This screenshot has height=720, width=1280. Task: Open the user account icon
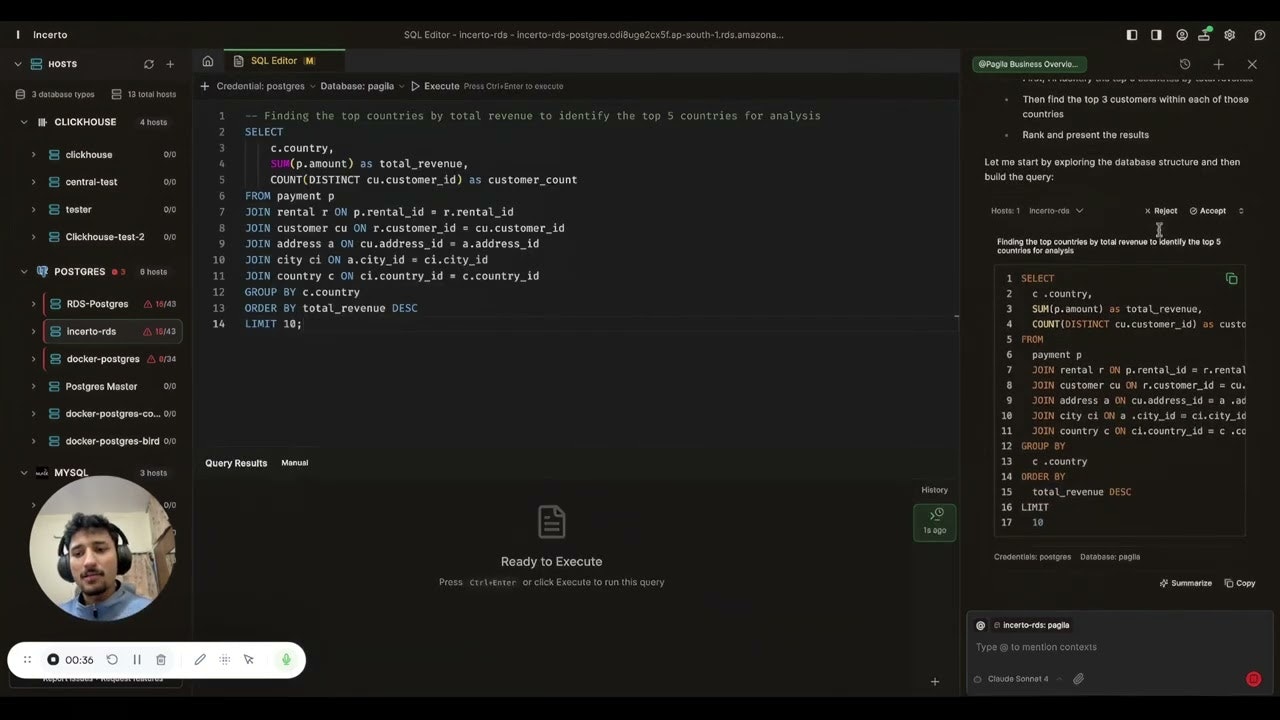click(1182, 35)
